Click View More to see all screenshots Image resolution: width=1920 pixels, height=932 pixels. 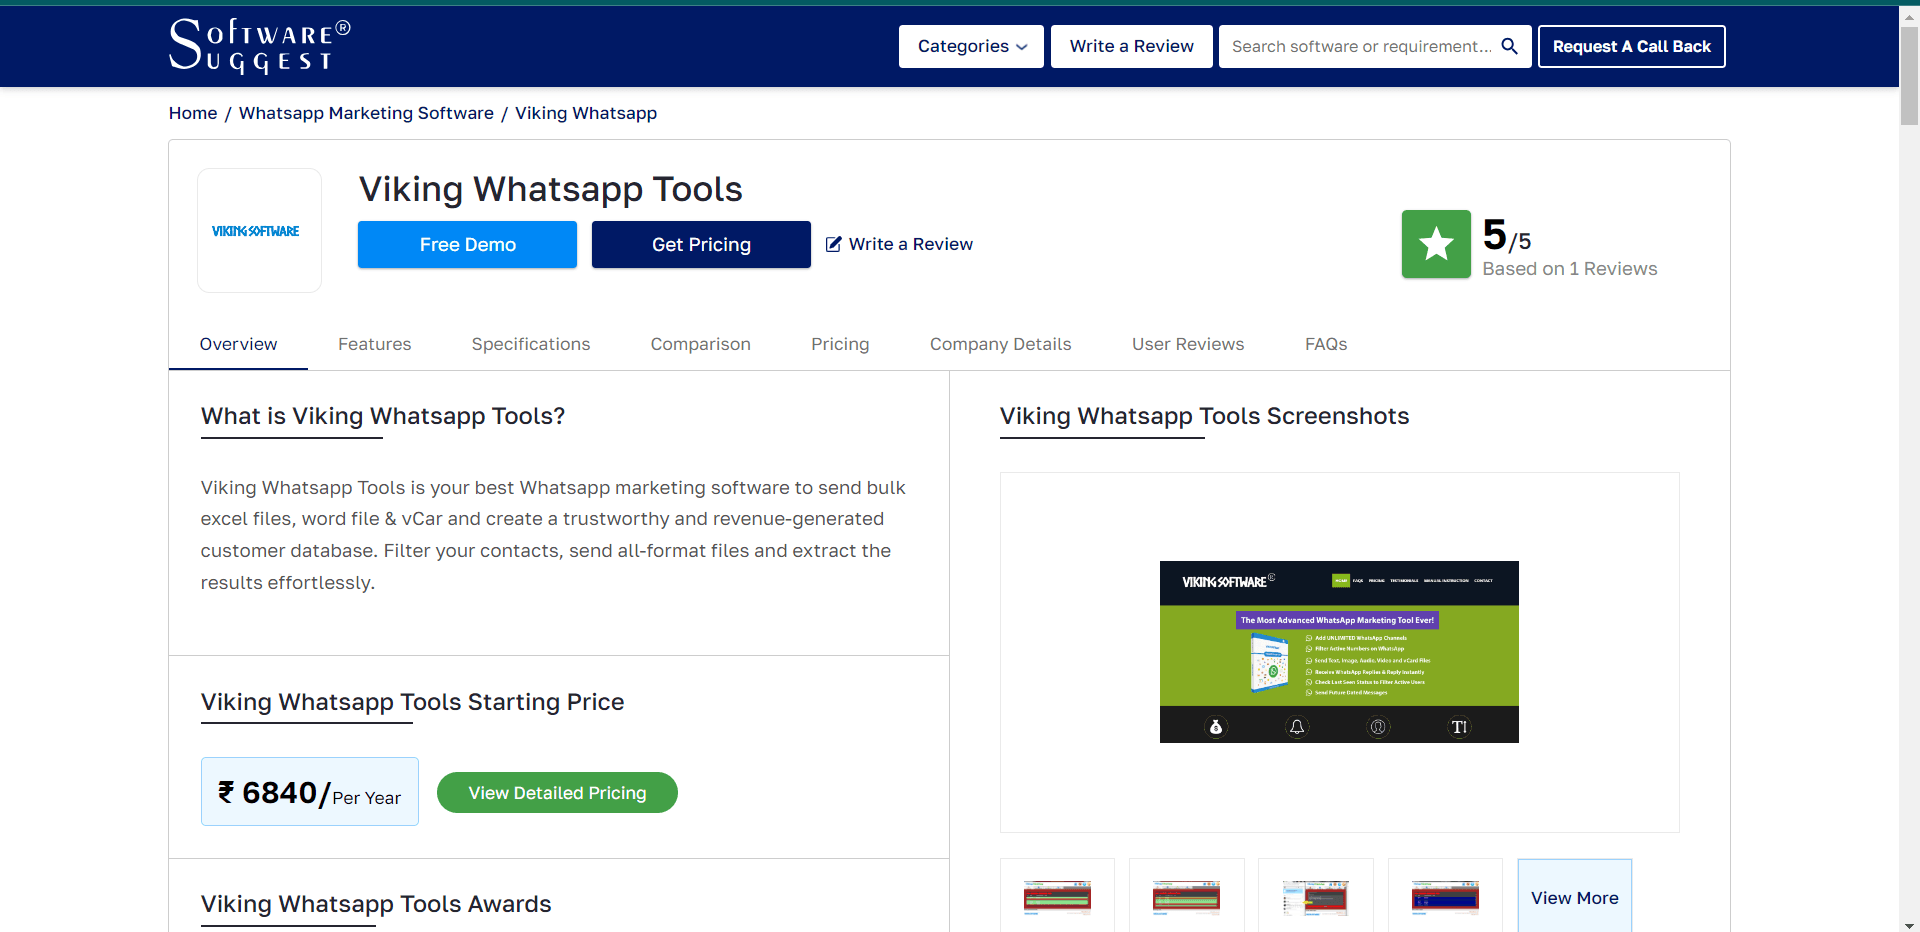pos(1574,897)
